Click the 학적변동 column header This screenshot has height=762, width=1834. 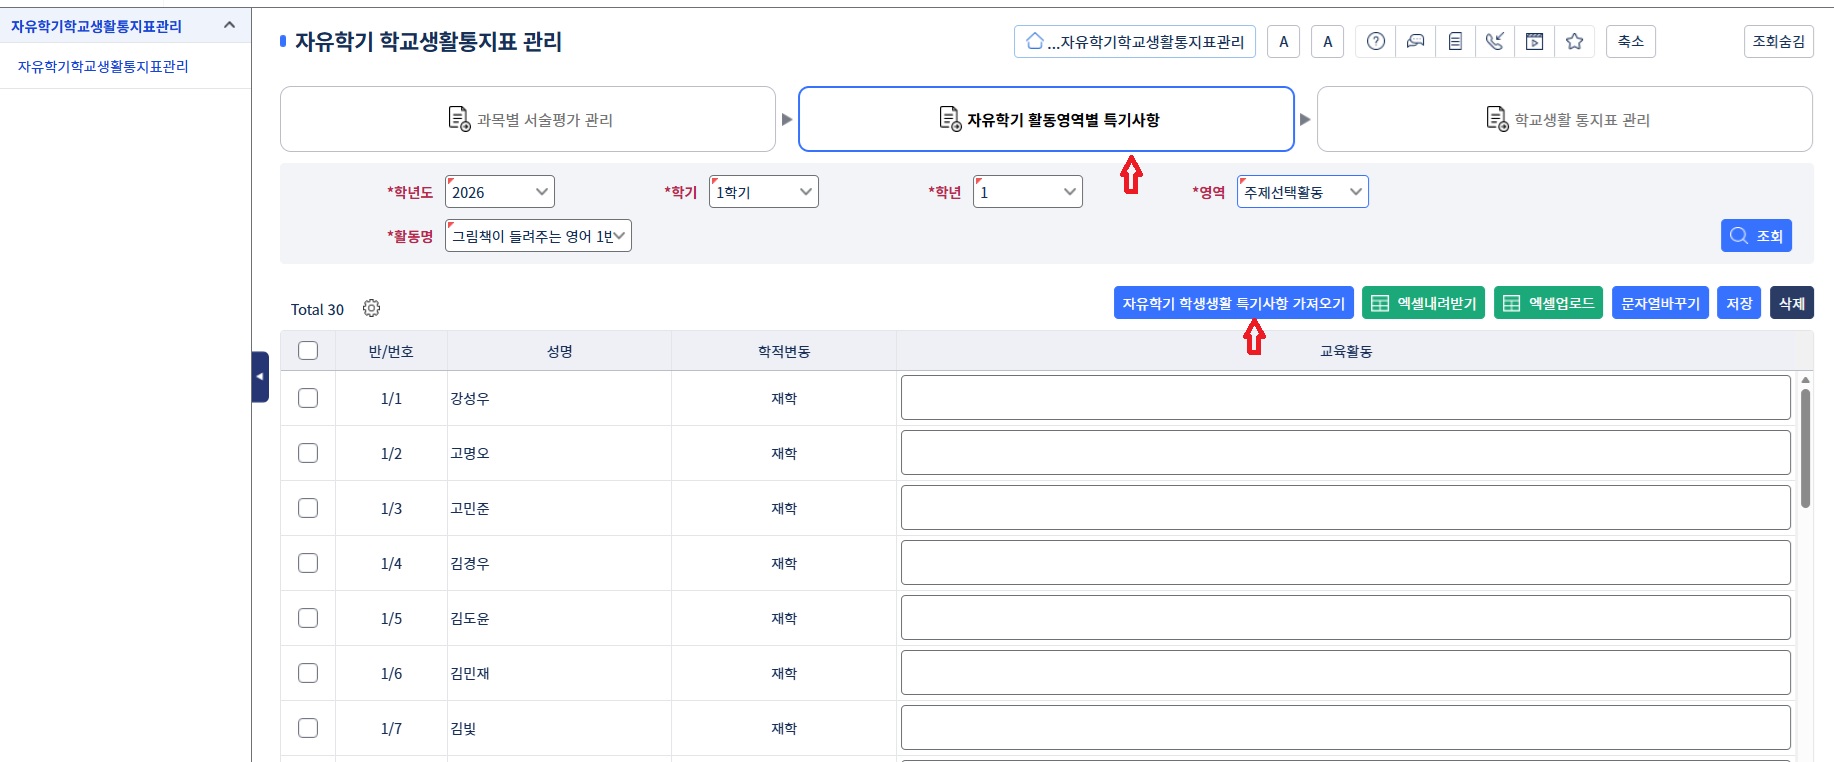784,351
